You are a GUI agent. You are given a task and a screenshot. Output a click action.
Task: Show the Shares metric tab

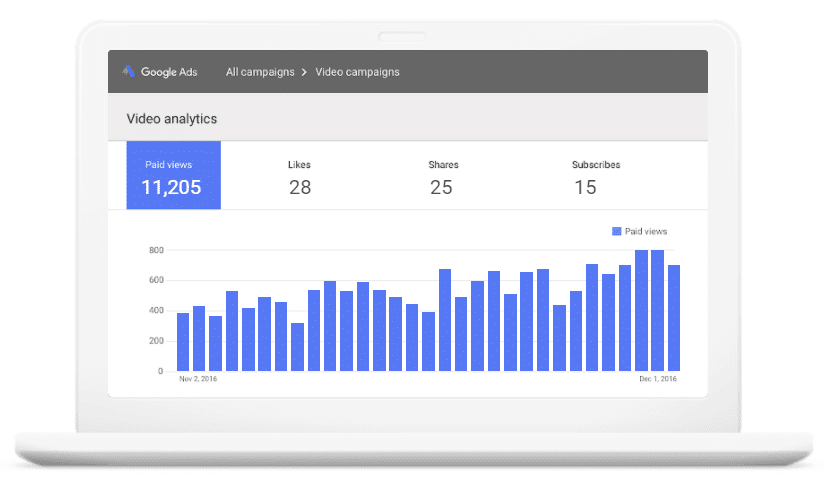[x=442, y=177]
